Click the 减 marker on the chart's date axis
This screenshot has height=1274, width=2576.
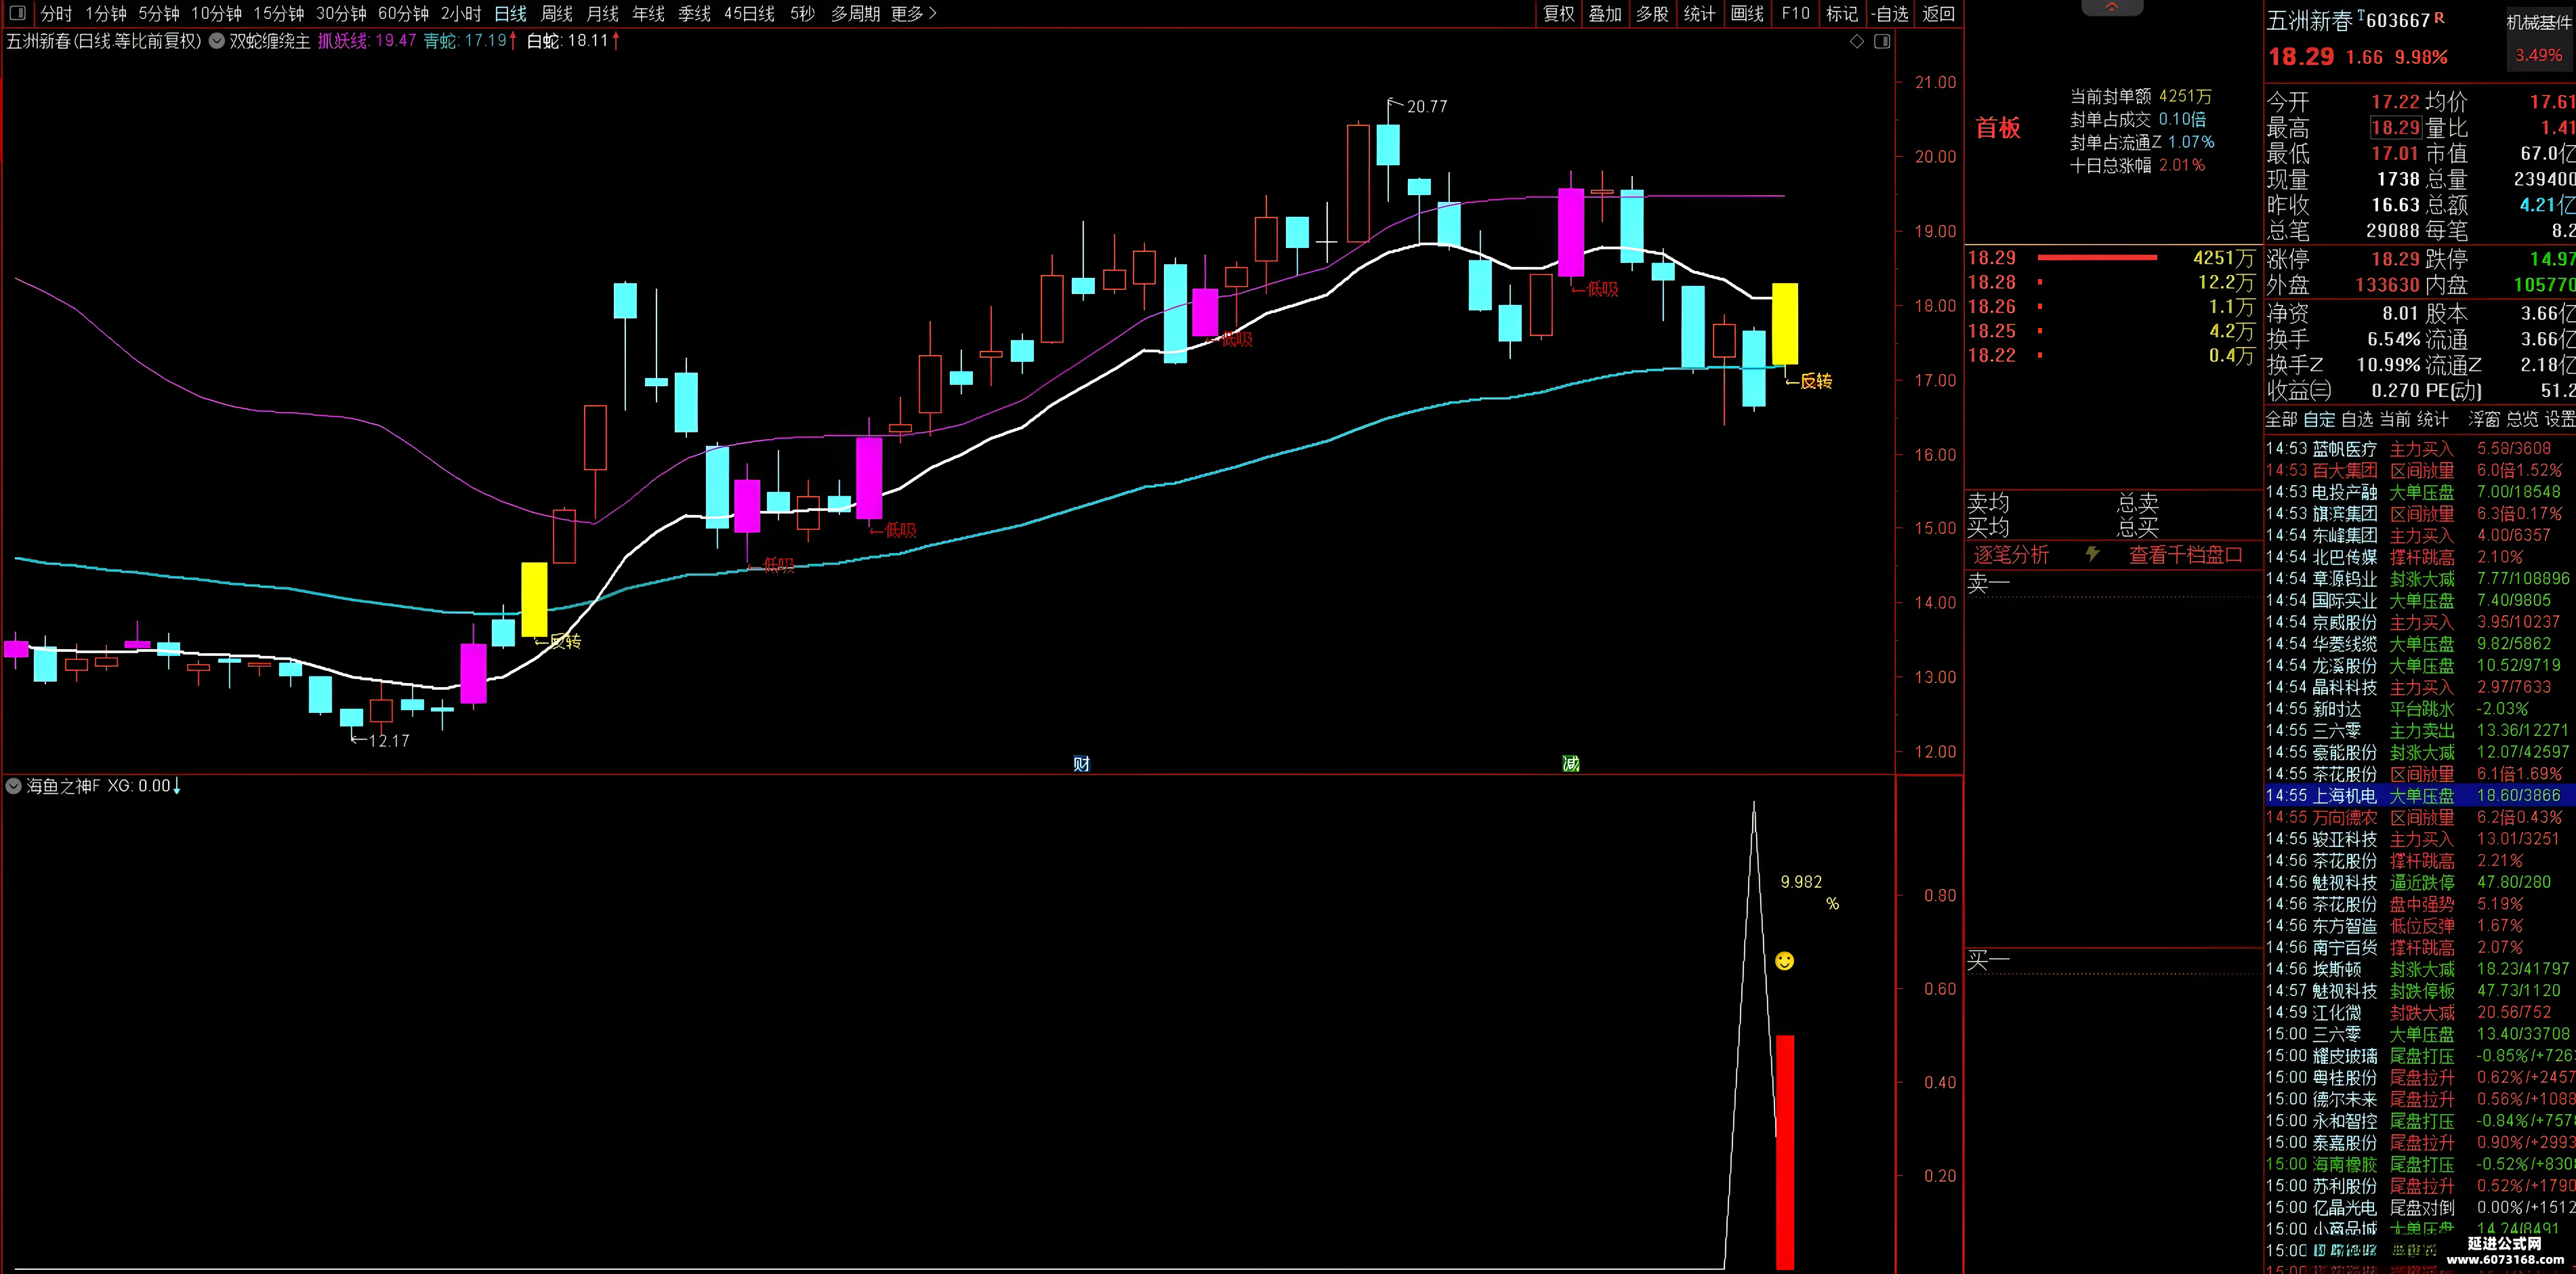[x=1570, y=764]
